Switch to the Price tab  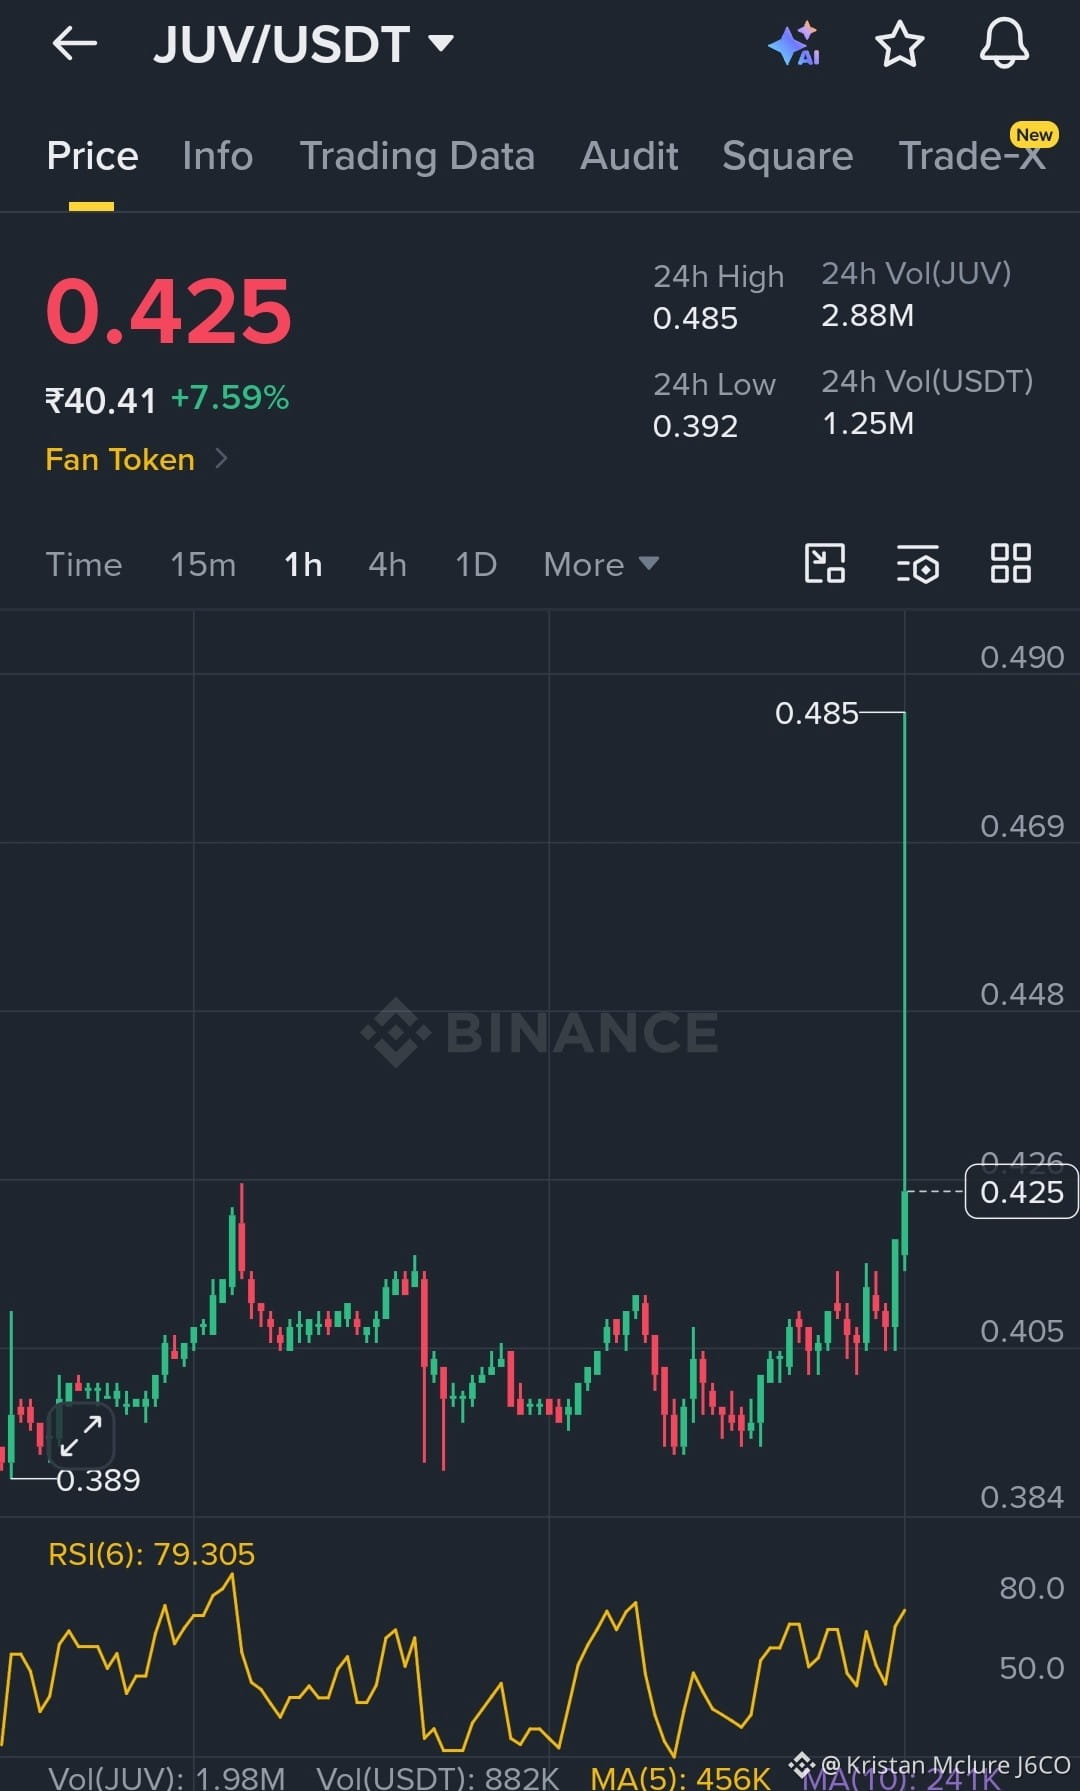[92, 156]
